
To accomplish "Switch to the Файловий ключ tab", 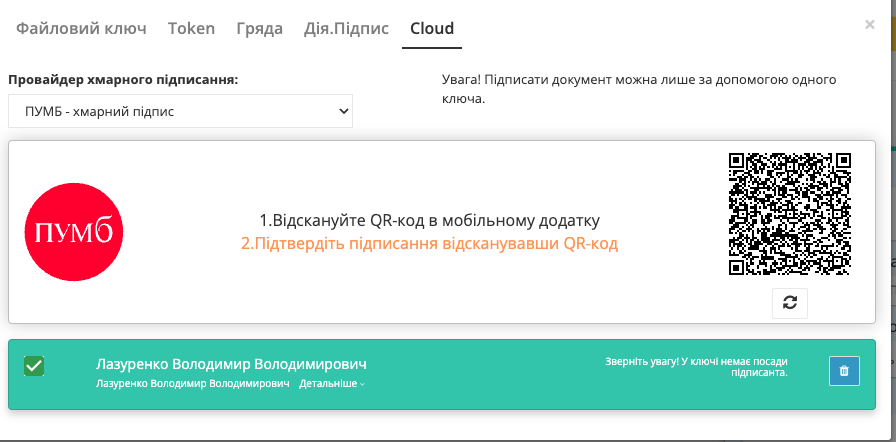I will click(x=81, y=29).
